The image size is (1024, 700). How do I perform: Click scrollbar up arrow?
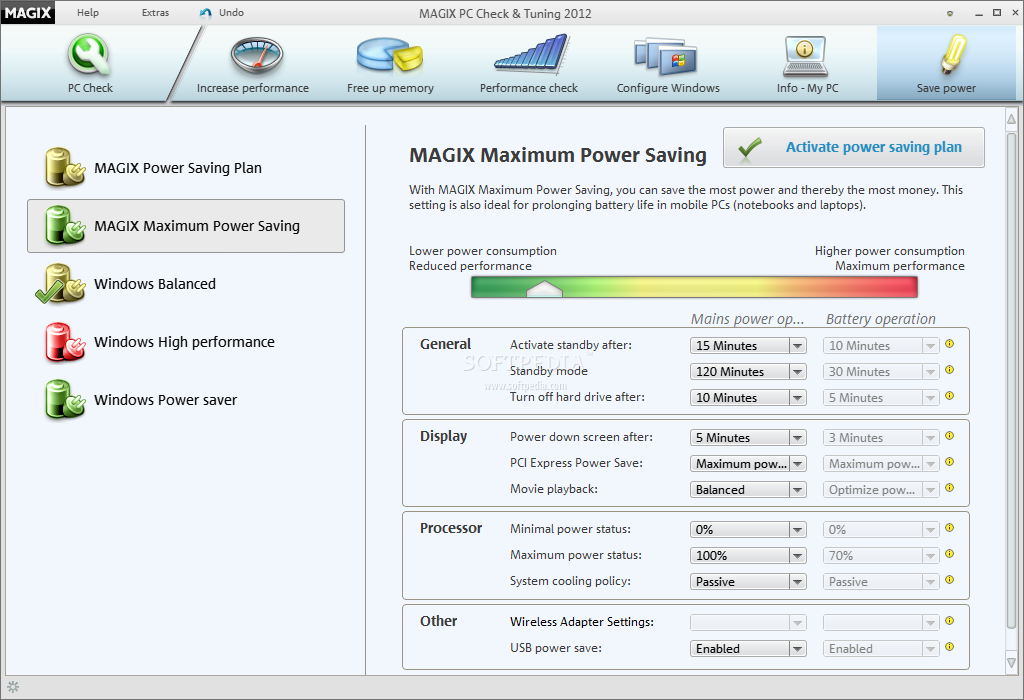pyautogui.click(x=1011, y=119)
